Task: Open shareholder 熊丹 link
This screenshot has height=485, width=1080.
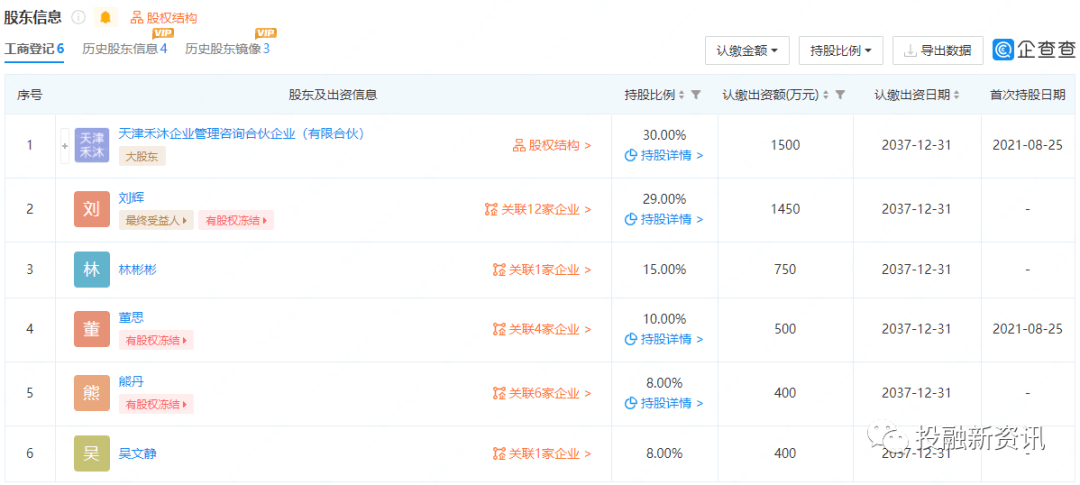Action: click(130, 382)
